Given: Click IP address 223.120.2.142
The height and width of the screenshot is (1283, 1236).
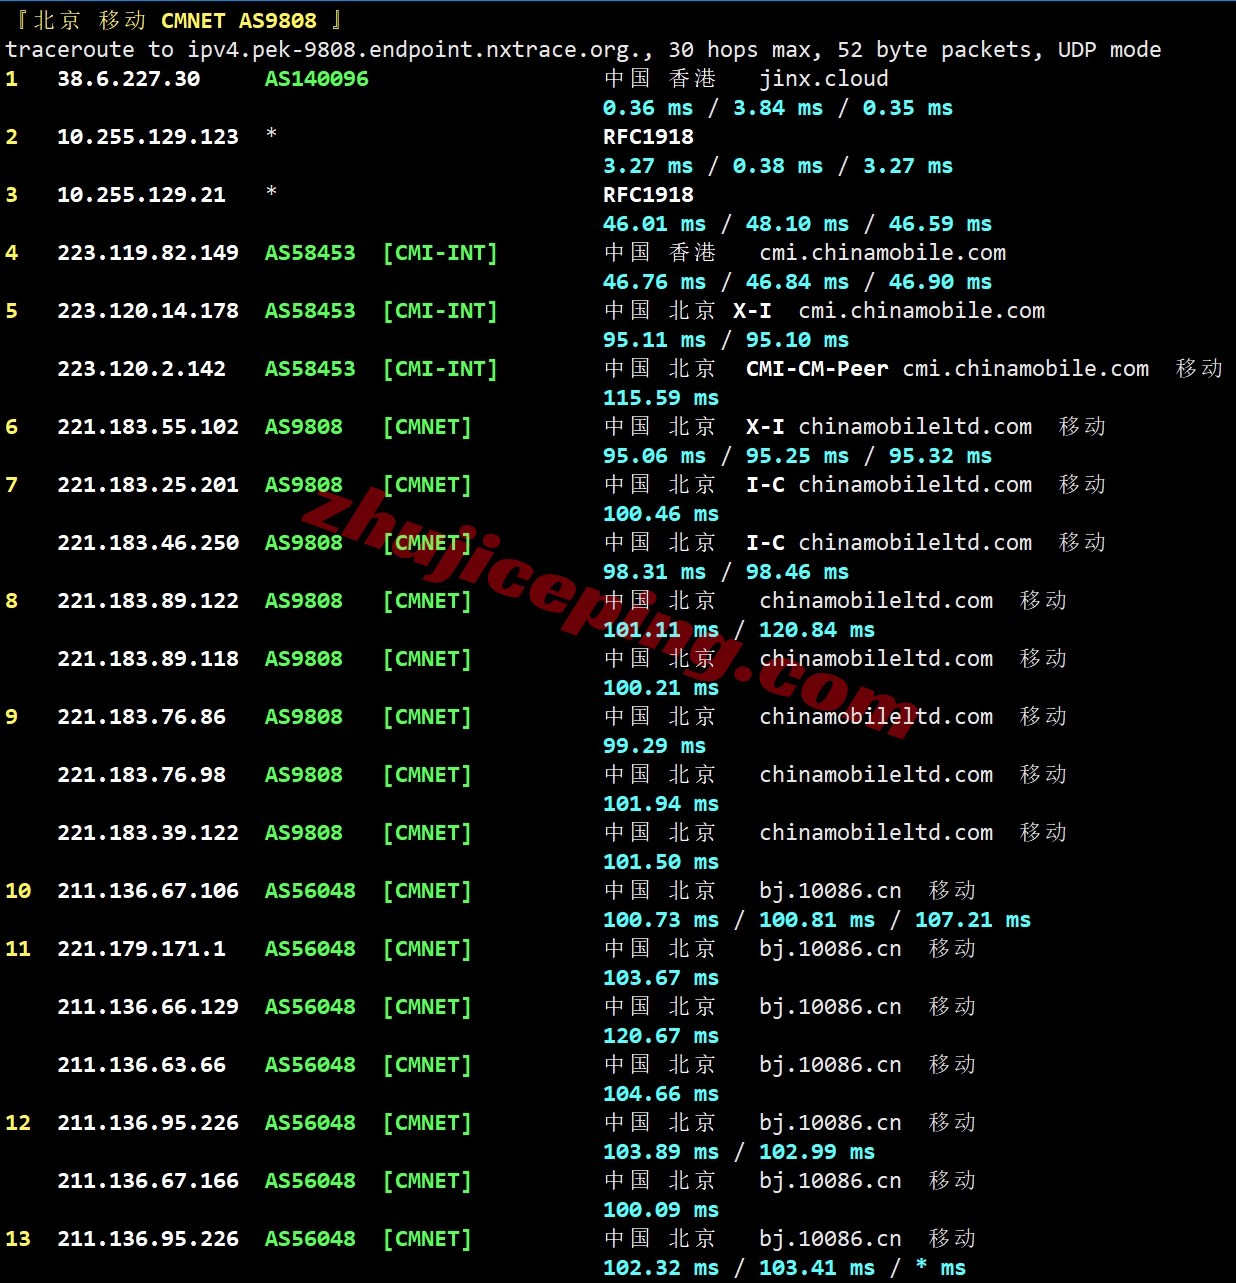Looking at the screenshot, I should pyautogui.click(x=141, y=369).
